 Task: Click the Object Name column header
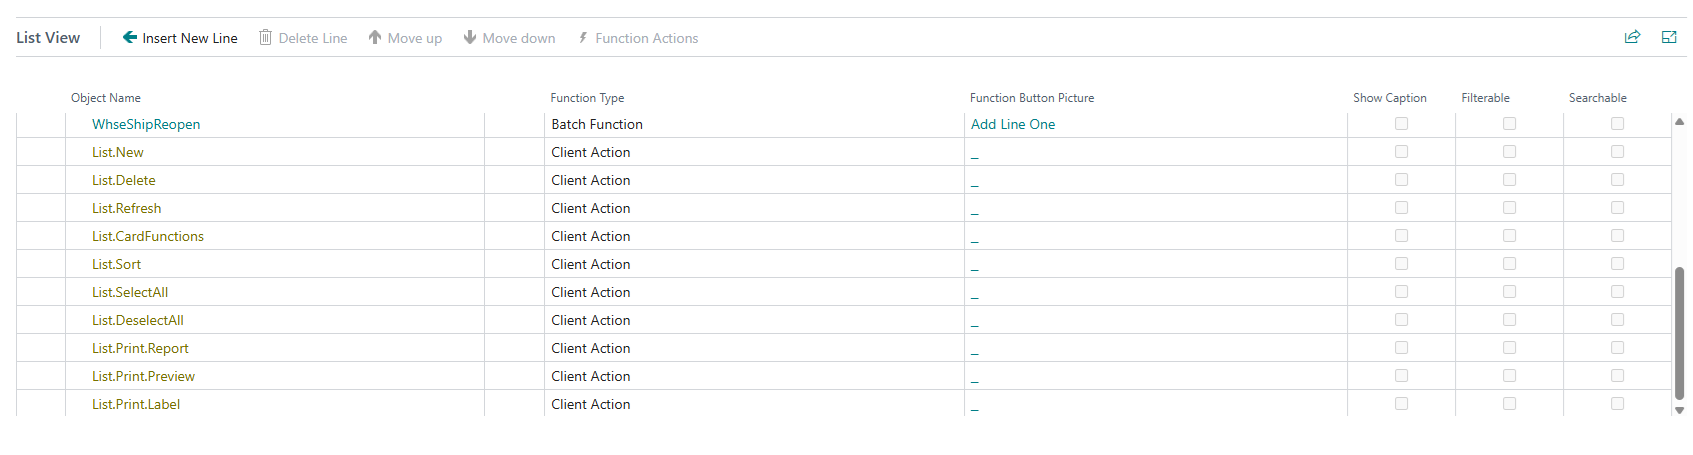pyautogui.click(x=106, y=98)
